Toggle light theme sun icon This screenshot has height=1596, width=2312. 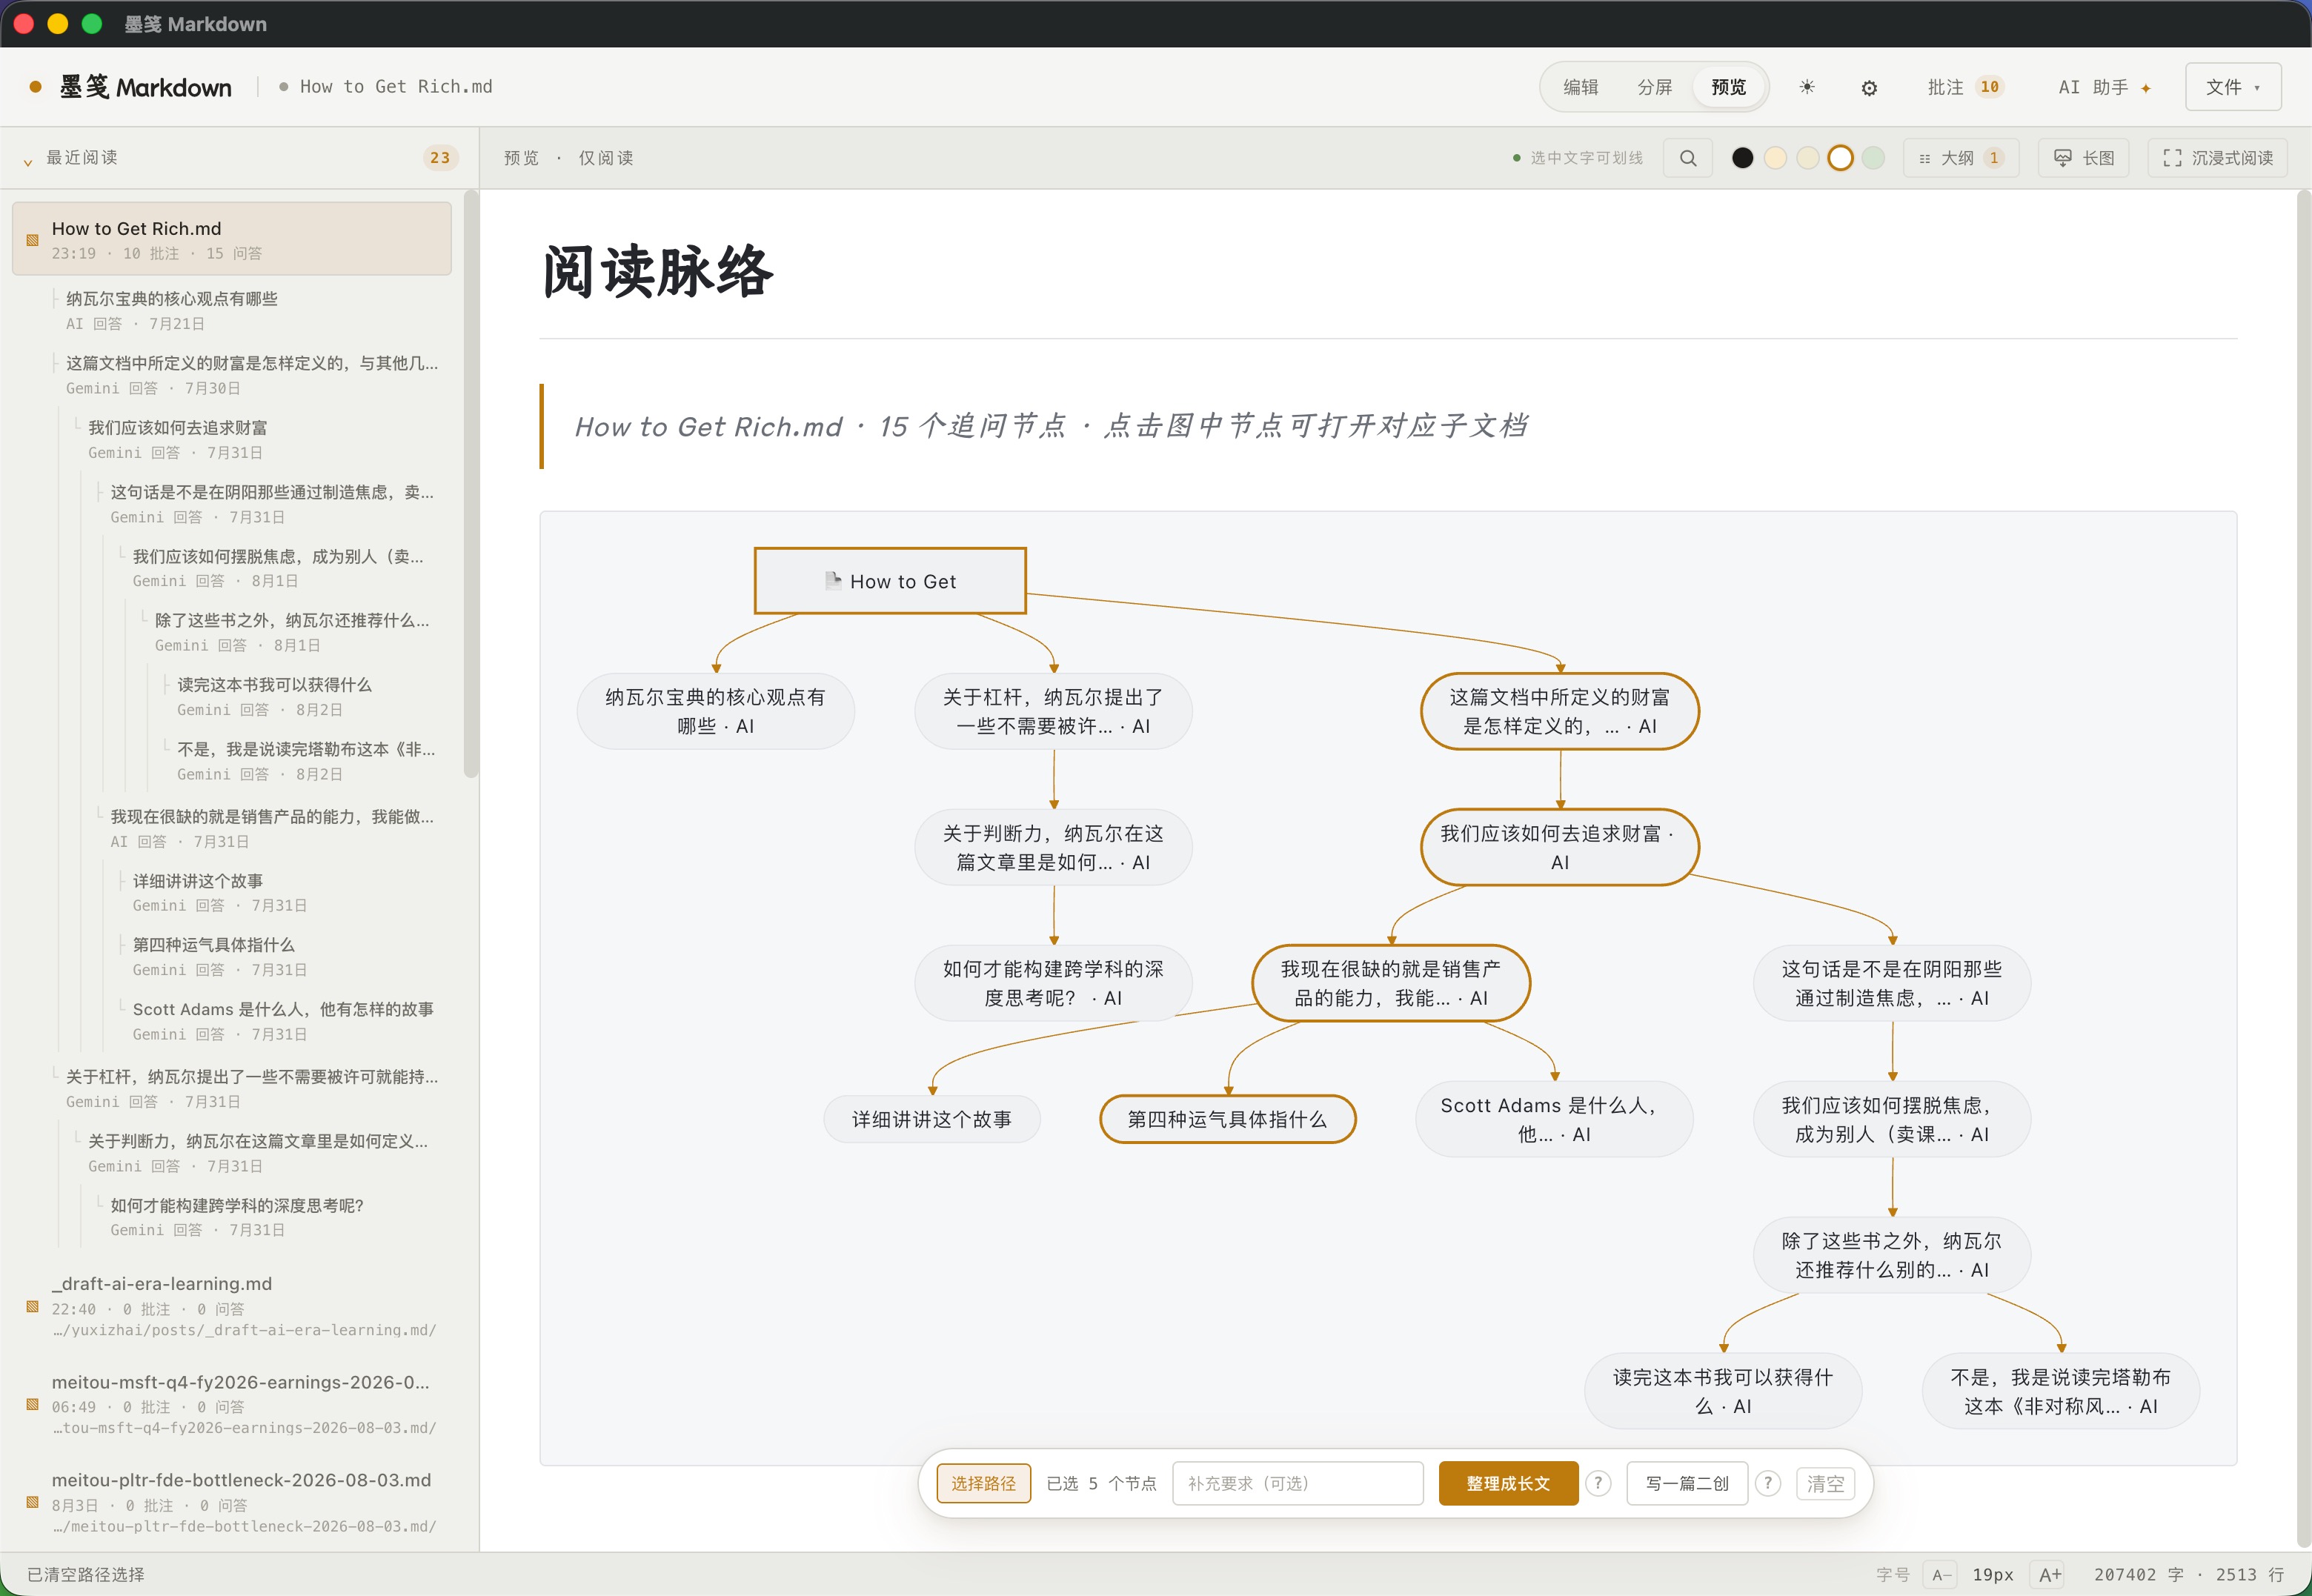[x=1806, y=87]
